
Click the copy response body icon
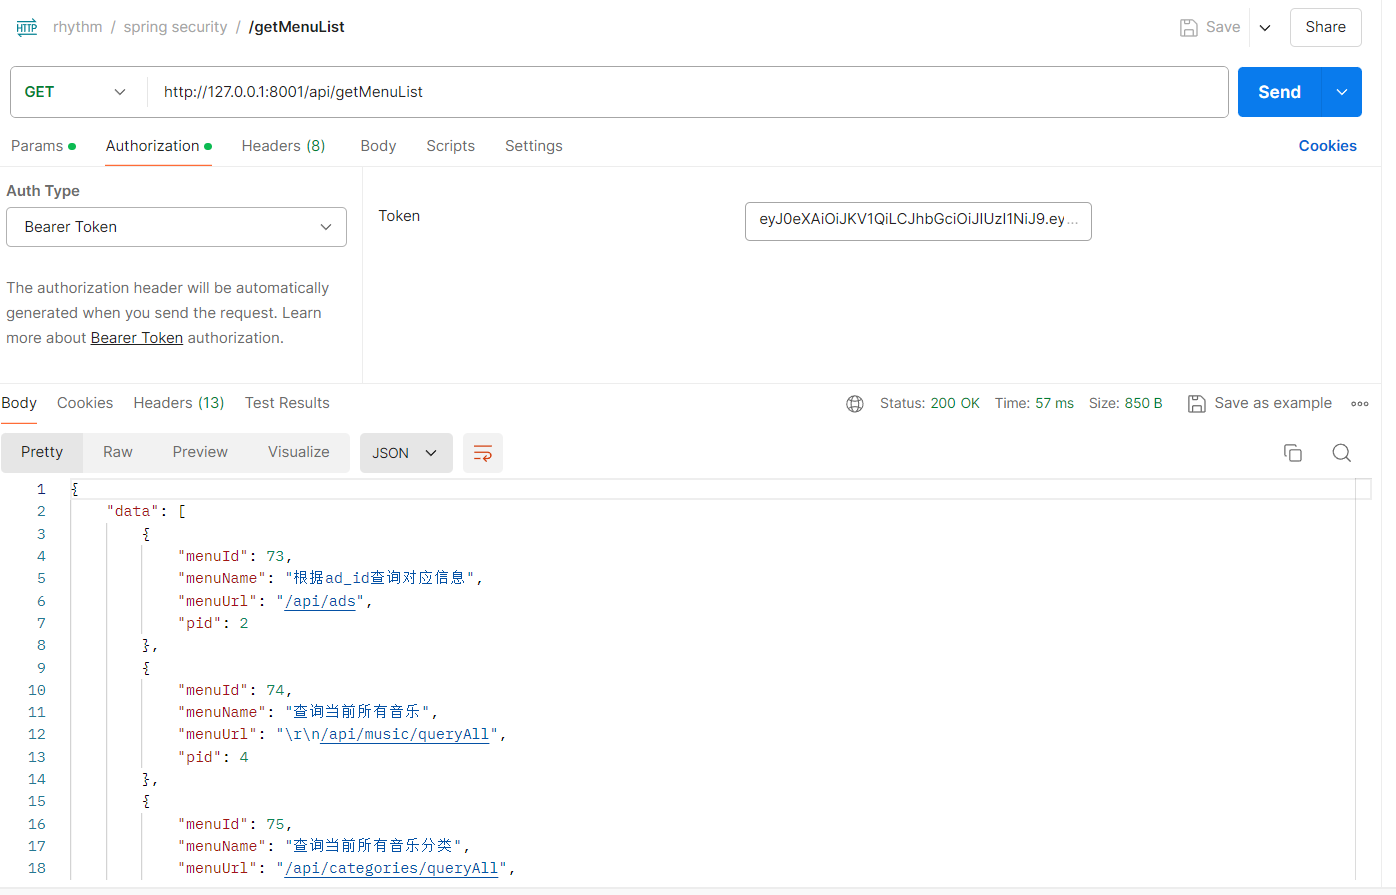coord(1292,453)
